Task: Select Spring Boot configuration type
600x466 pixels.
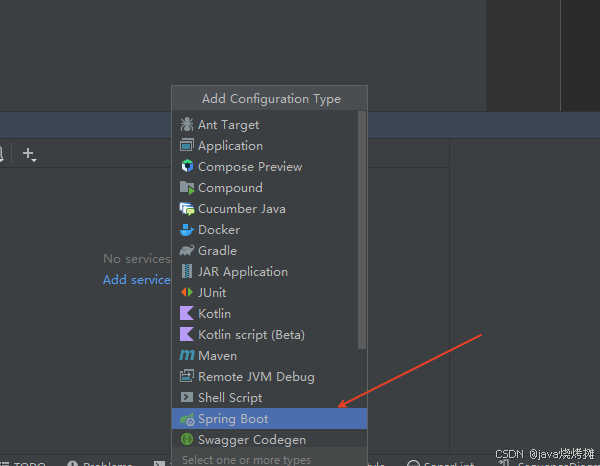Action: point(269,419)
